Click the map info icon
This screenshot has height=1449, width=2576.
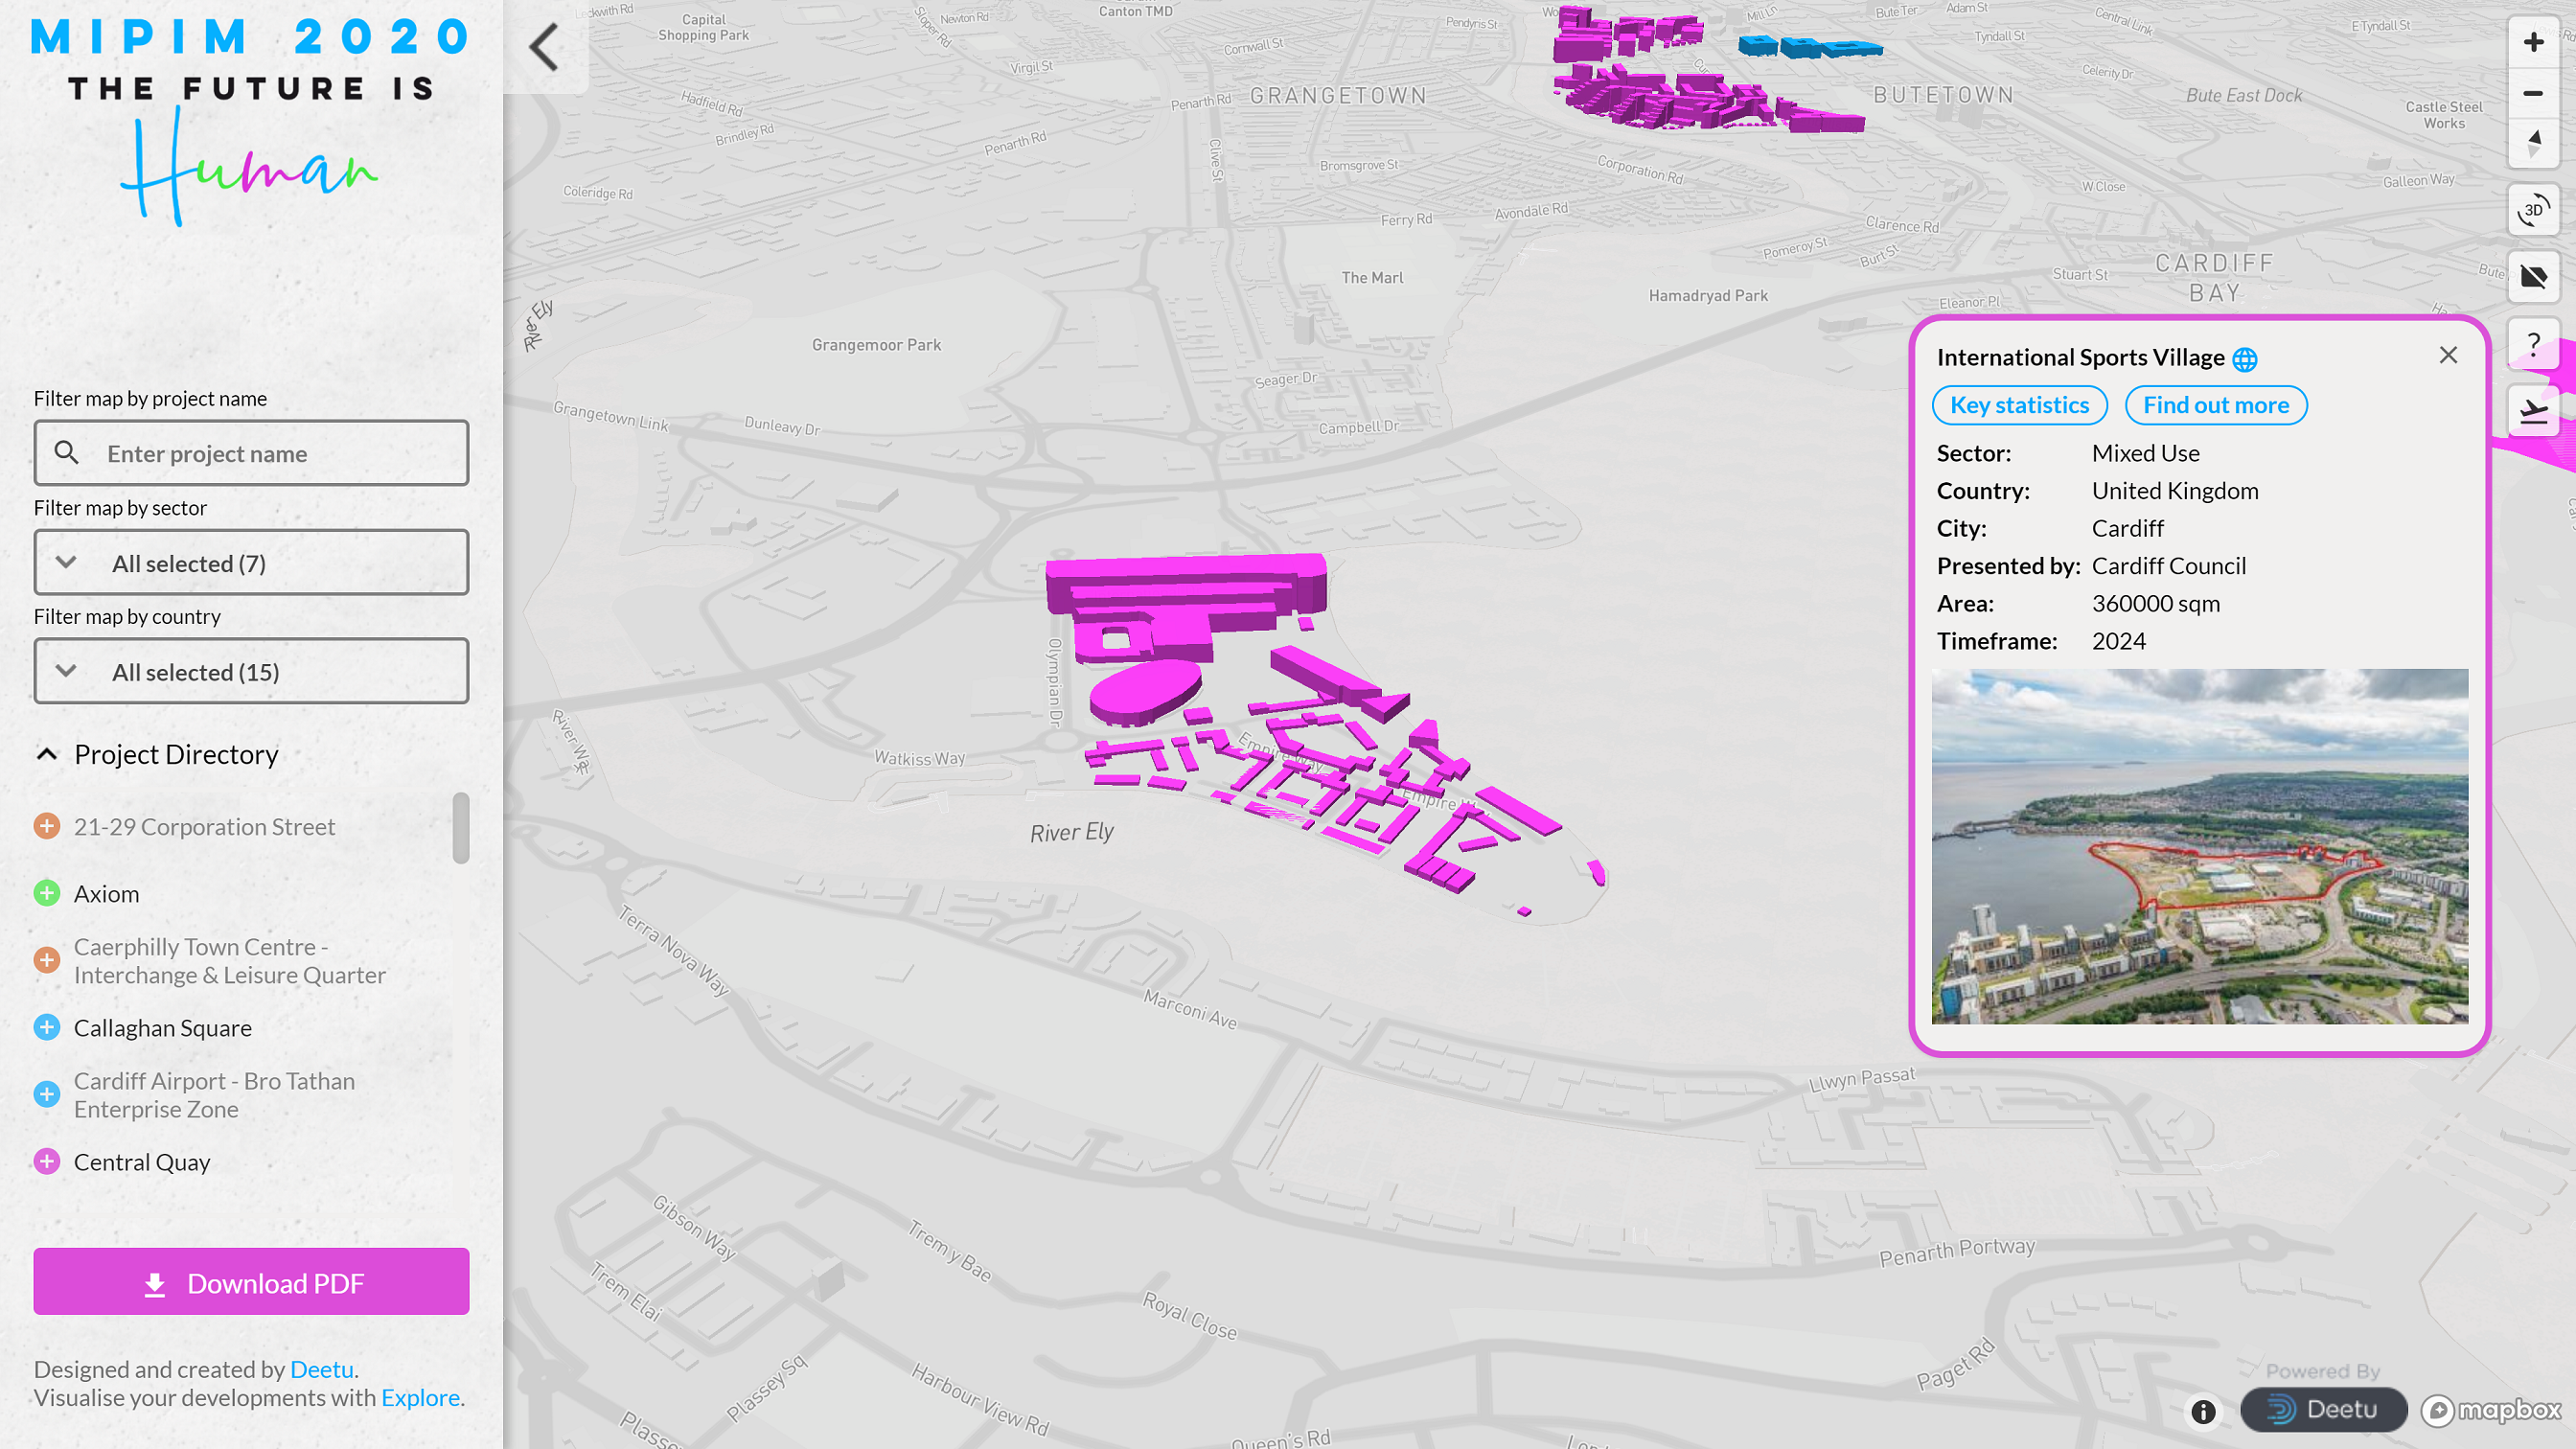pyautogui.click(x=2203, y=1411)
